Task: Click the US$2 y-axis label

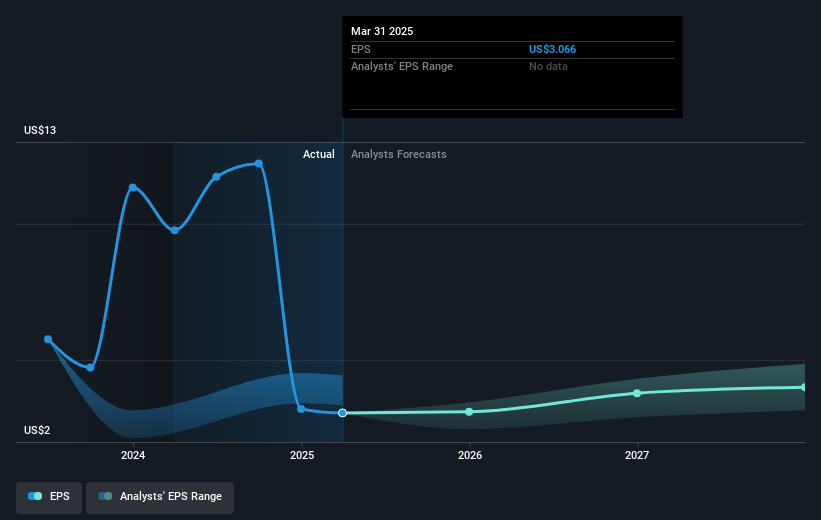Action: [x=37, y=430]
